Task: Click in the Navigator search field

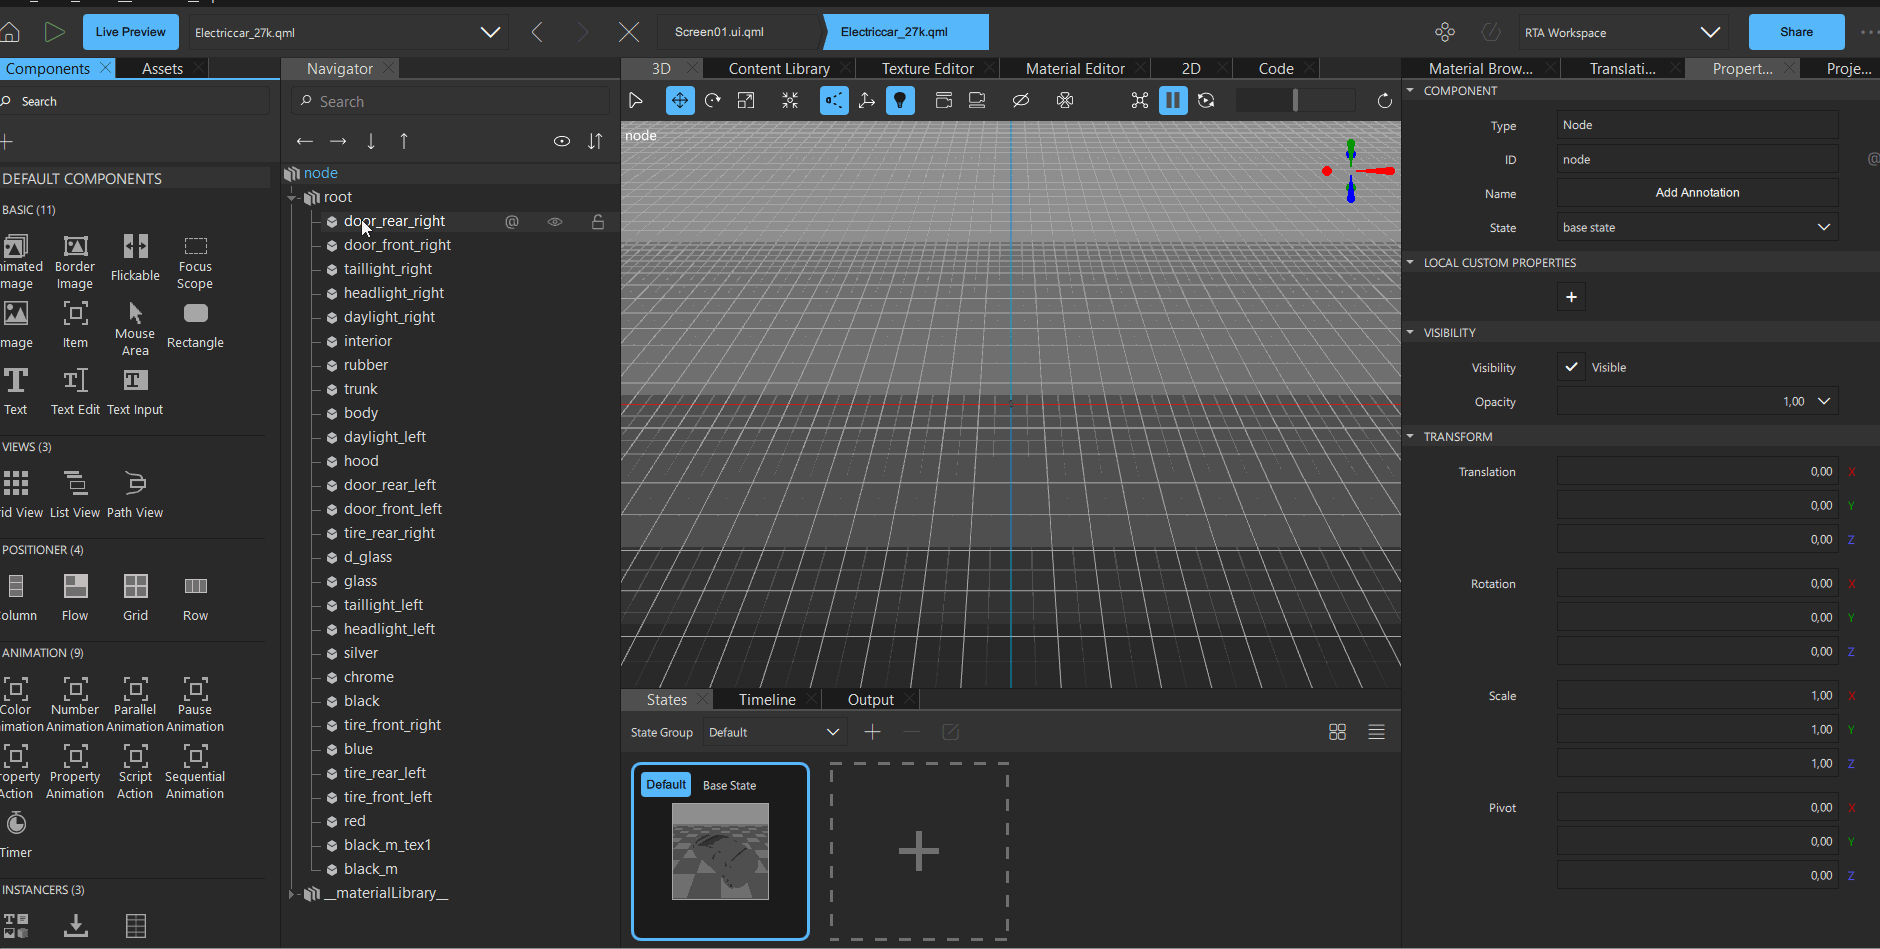Action: coord(450,101)
